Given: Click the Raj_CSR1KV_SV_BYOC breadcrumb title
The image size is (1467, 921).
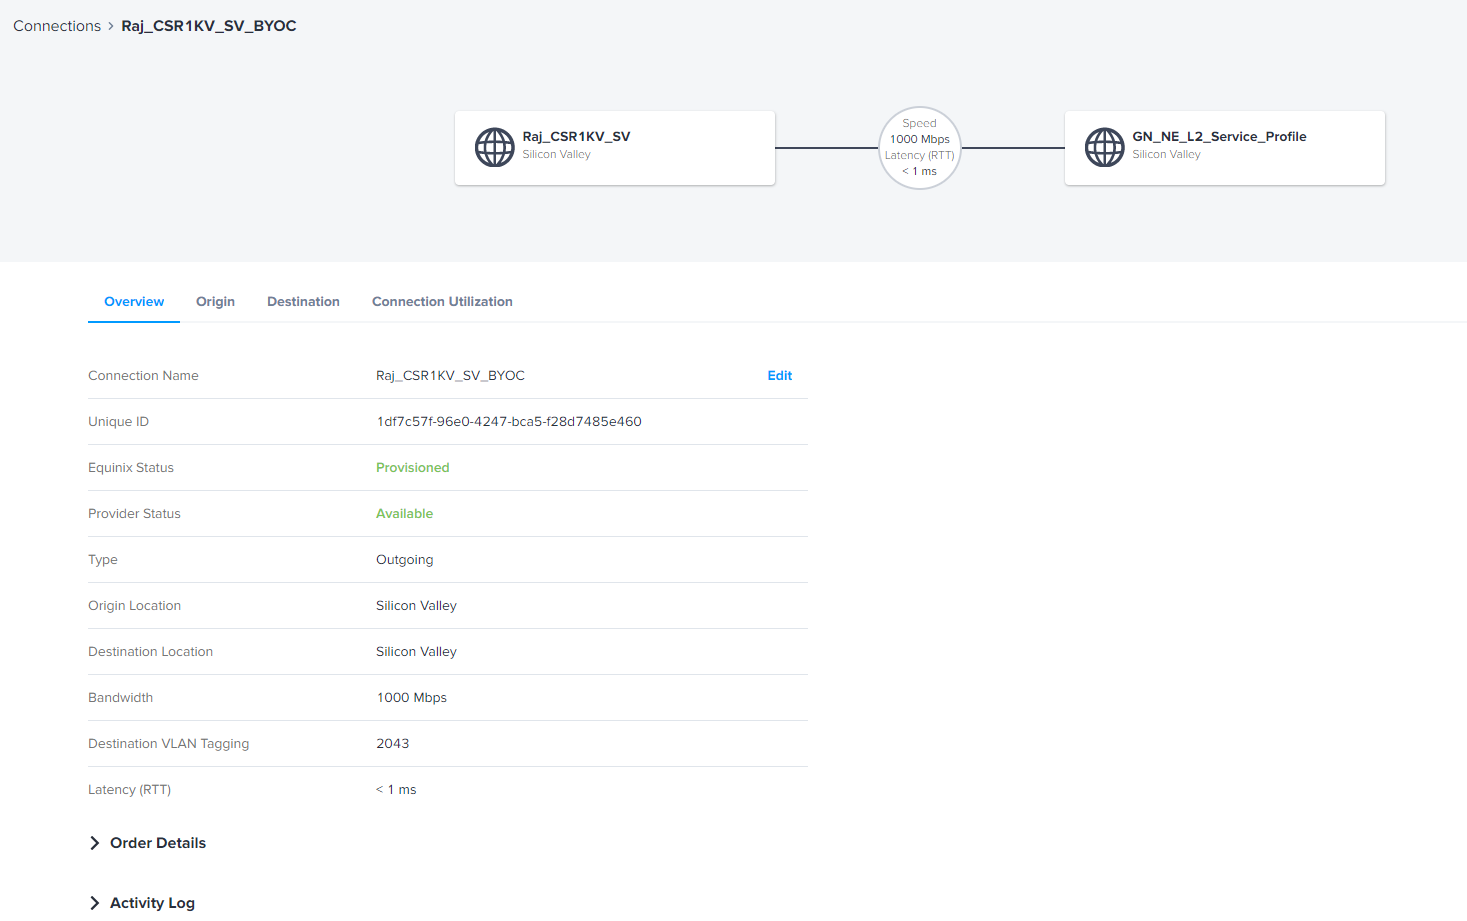Looking at the screenshot, I should tap(209, 26).
